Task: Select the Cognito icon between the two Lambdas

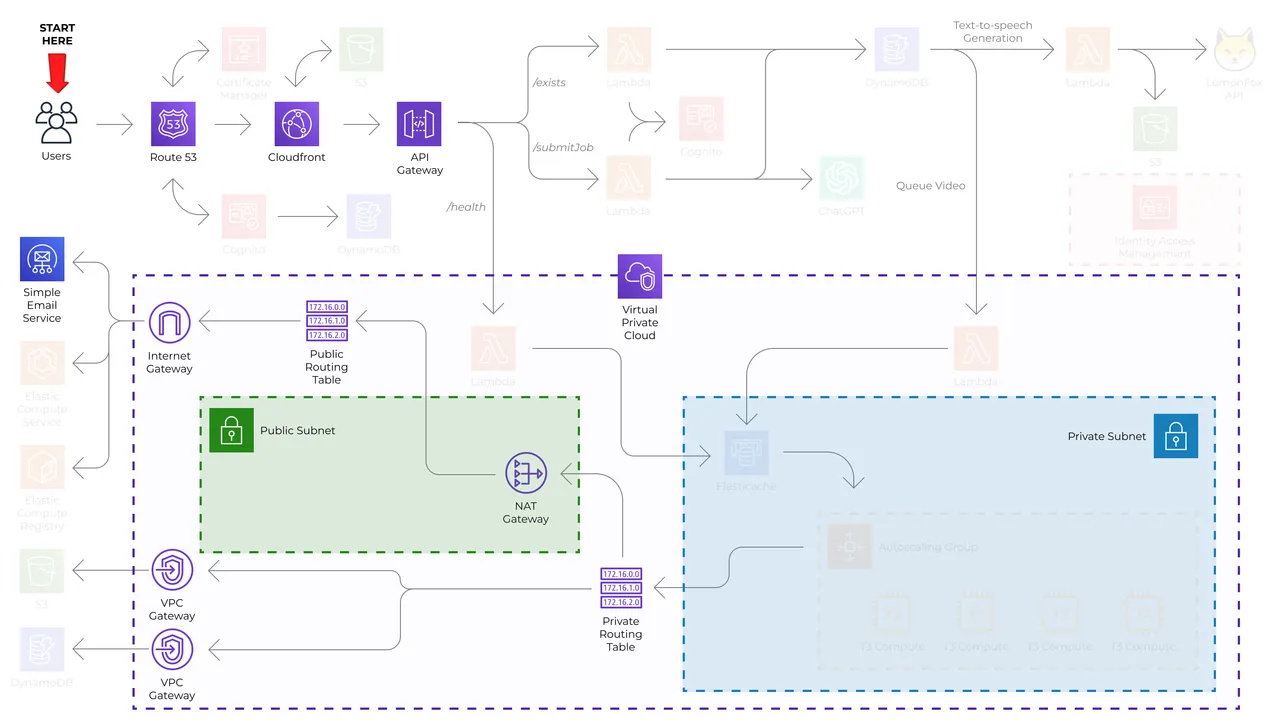Action: tap(701, 119)
